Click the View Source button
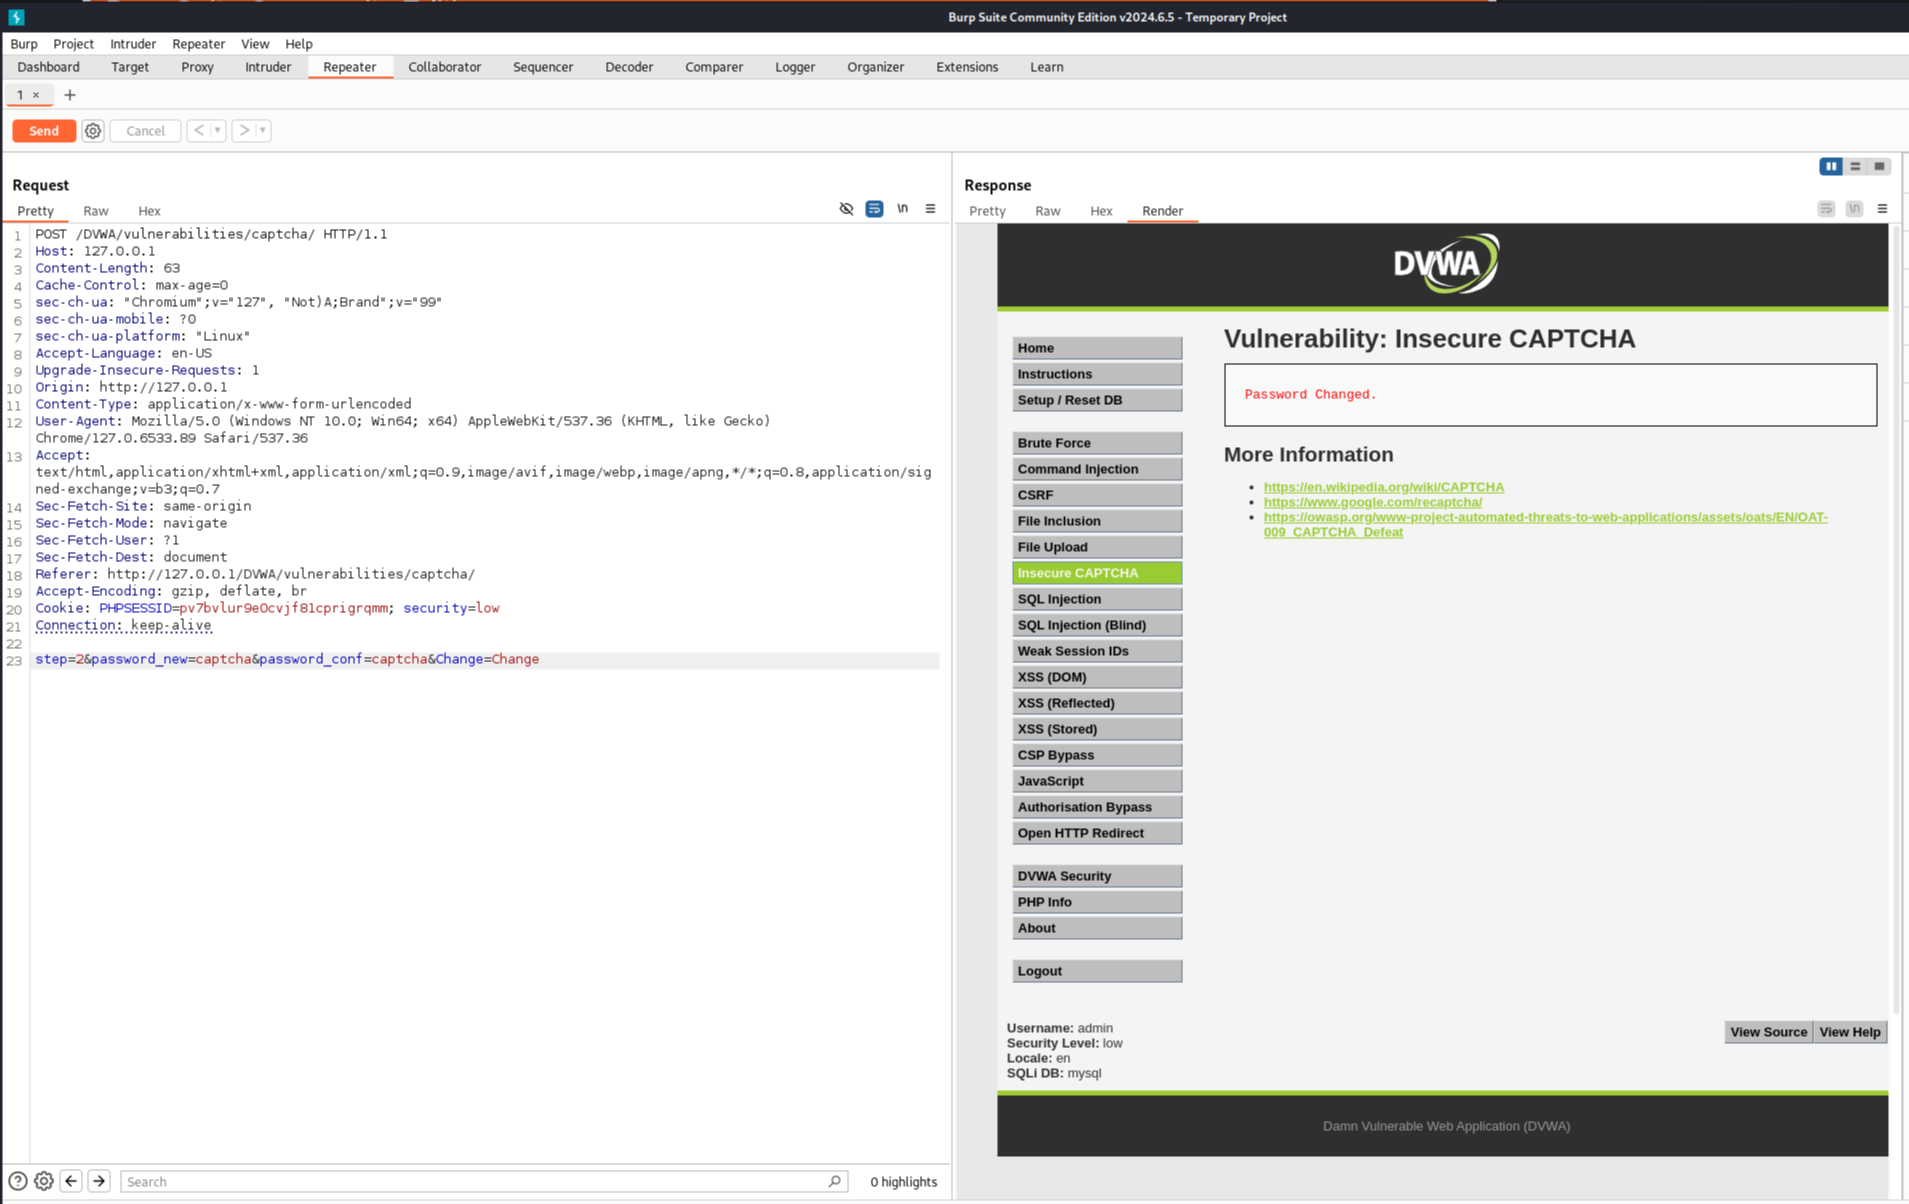The image size is (1909, 1204). point(1768,1032)
